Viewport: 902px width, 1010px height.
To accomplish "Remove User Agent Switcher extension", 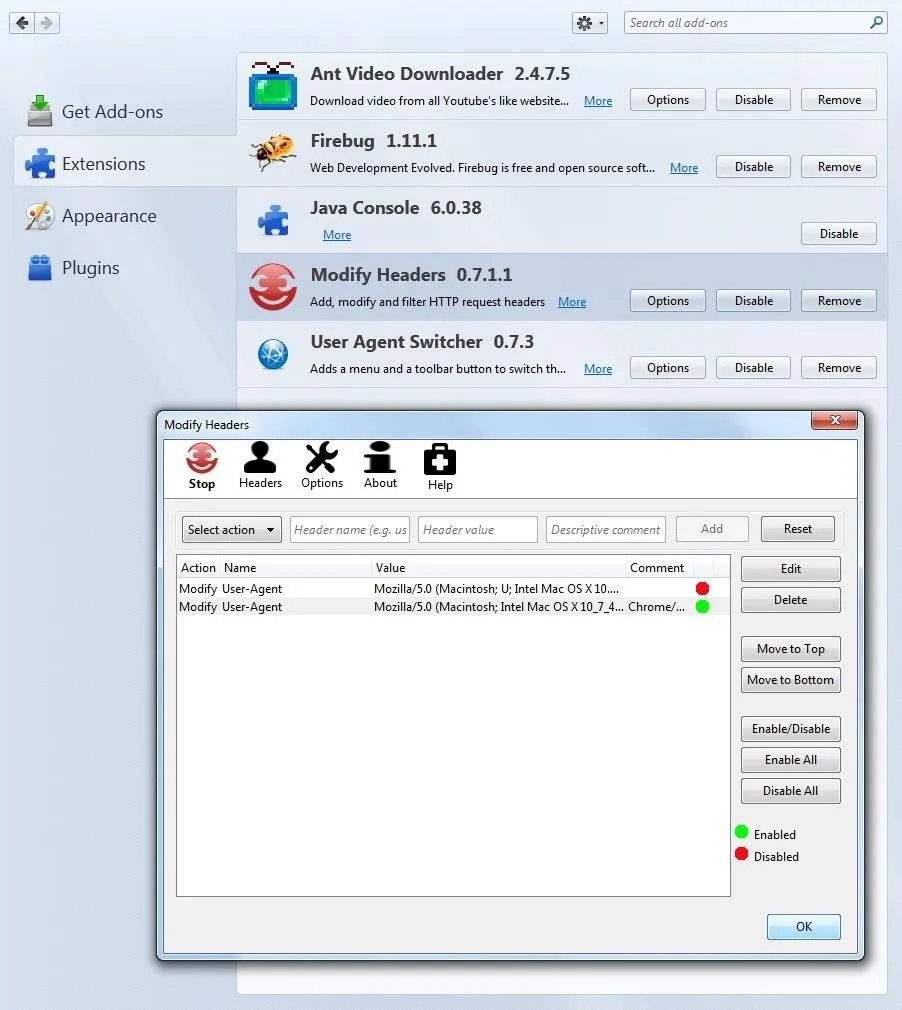I will pyautogui.click(x=839, y=368).
